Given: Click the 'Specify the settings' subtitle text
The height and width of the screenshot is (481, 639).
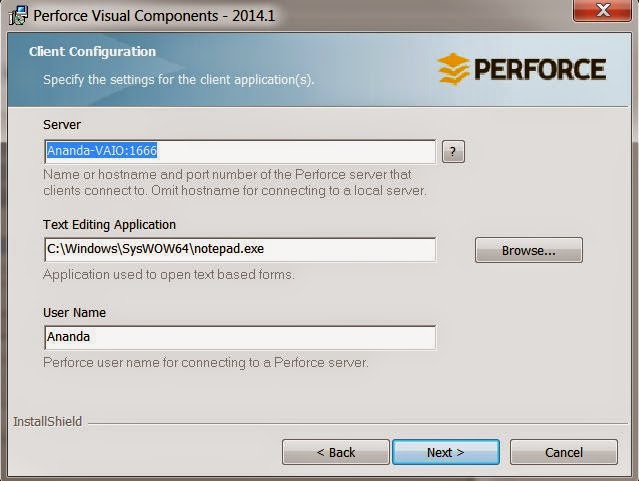Looking at the screenshot, I should (x=178, y=78).
